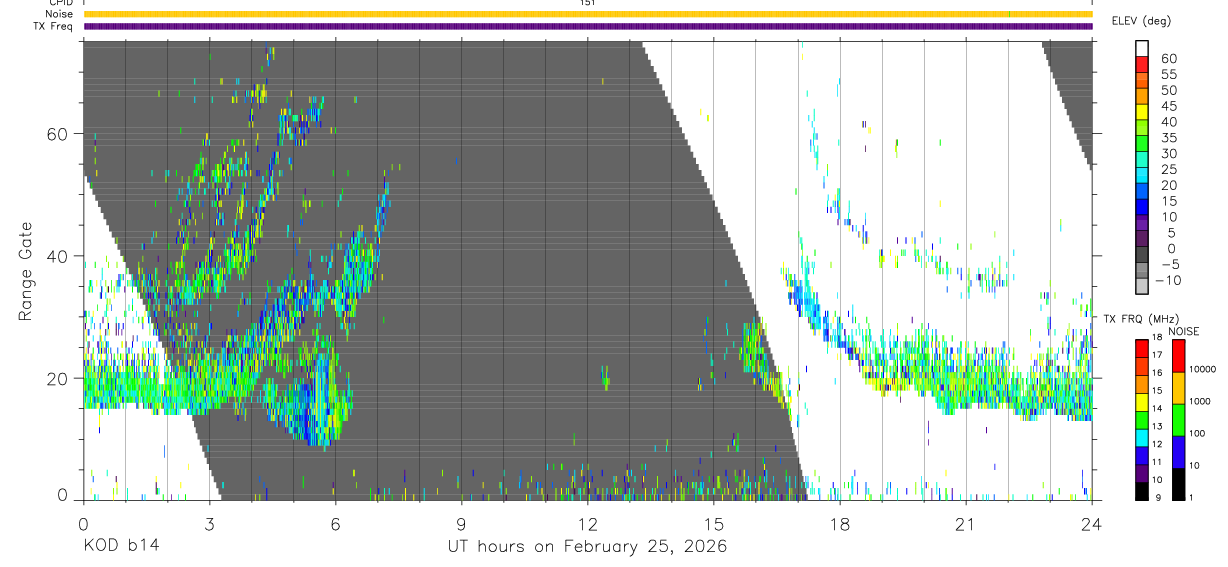Click the 'NOISE' legend title
The image size is (1228, 567).
click(x=1183, y=331)
